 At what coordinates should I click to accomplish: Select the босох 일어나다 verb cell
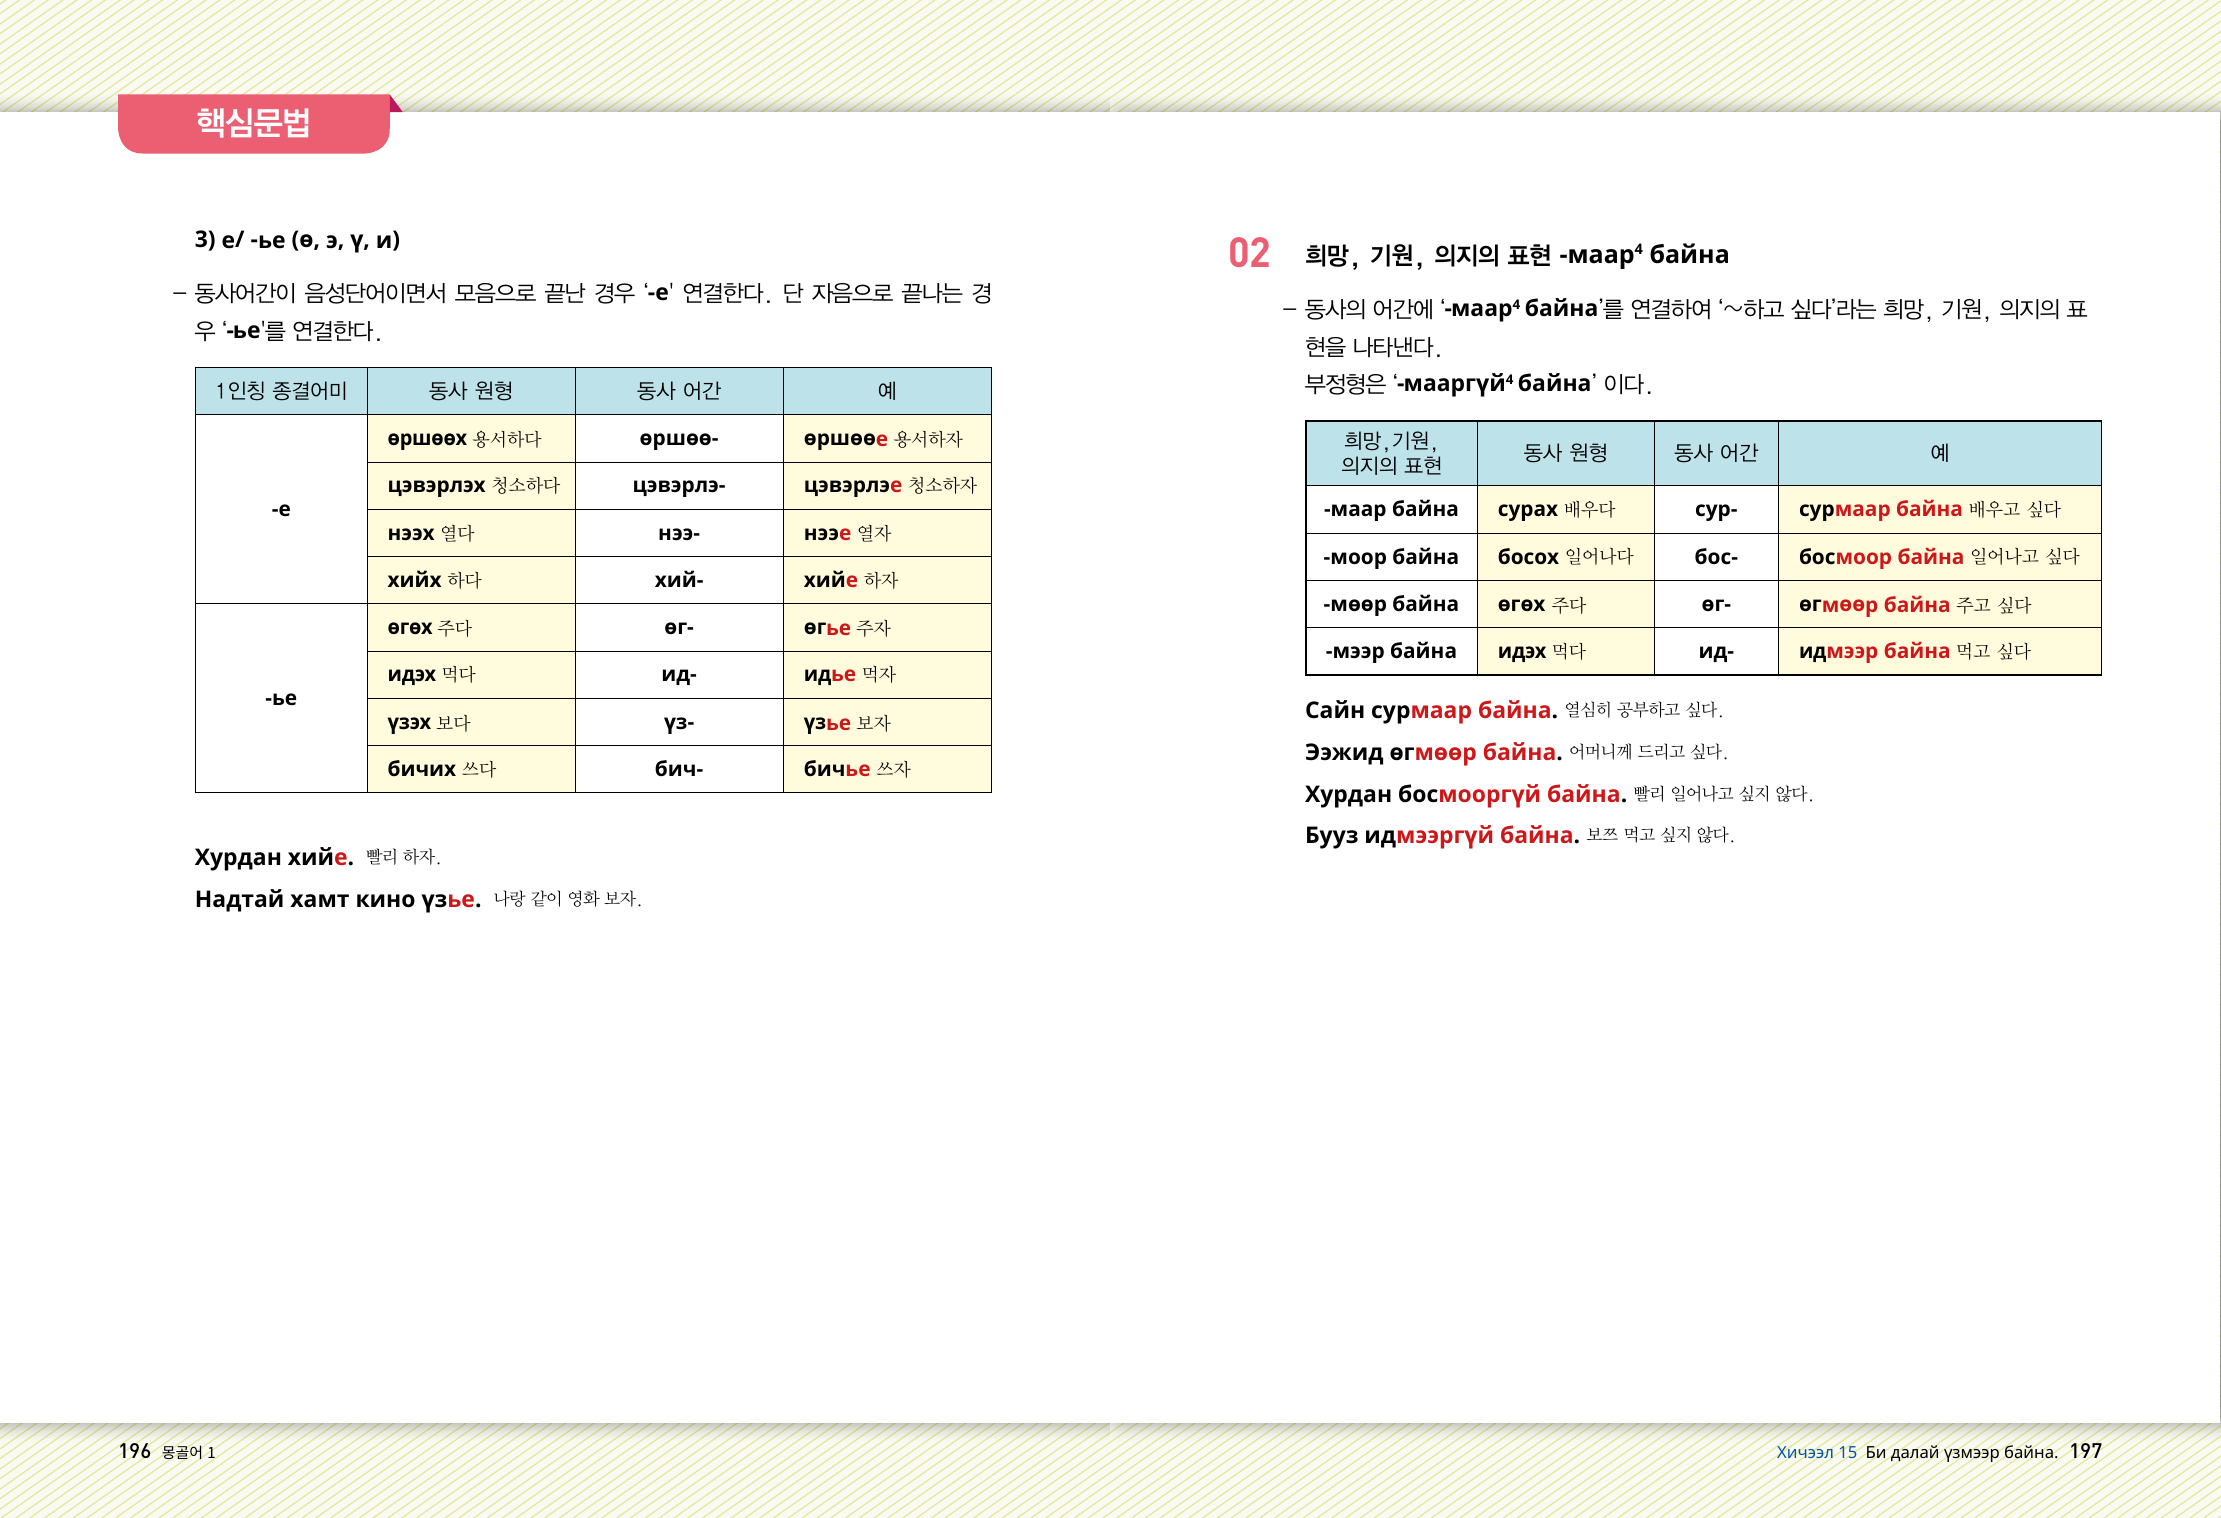pos(1564,557)
